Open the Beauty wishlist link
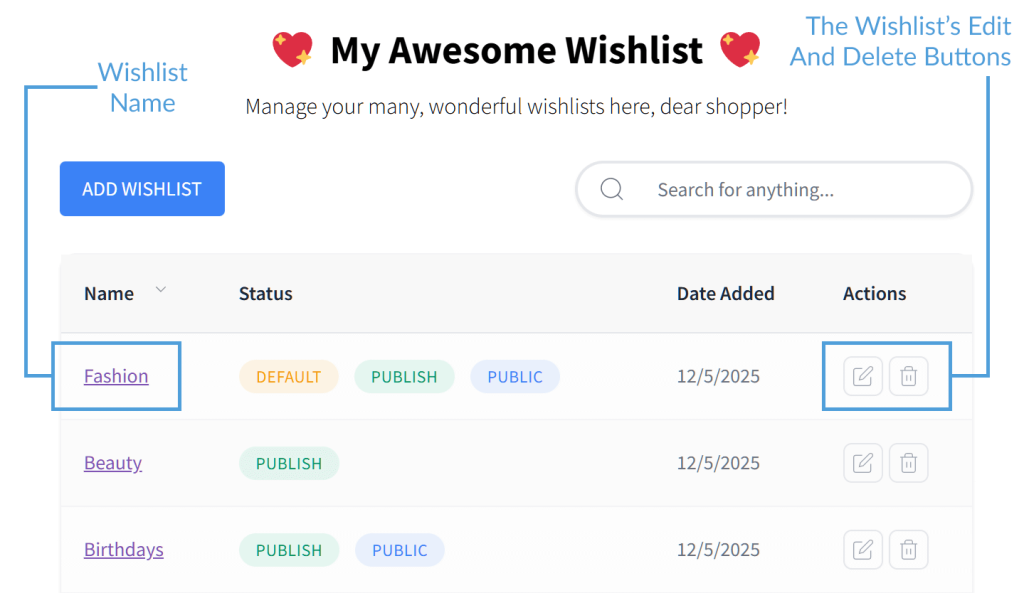 [x=112, y=462]
